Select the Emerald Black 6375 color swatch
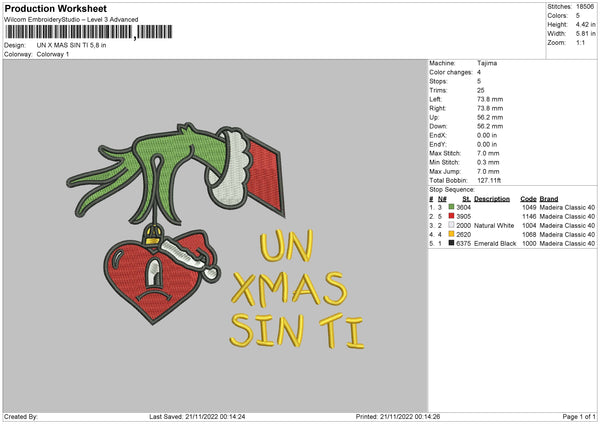 451,243
